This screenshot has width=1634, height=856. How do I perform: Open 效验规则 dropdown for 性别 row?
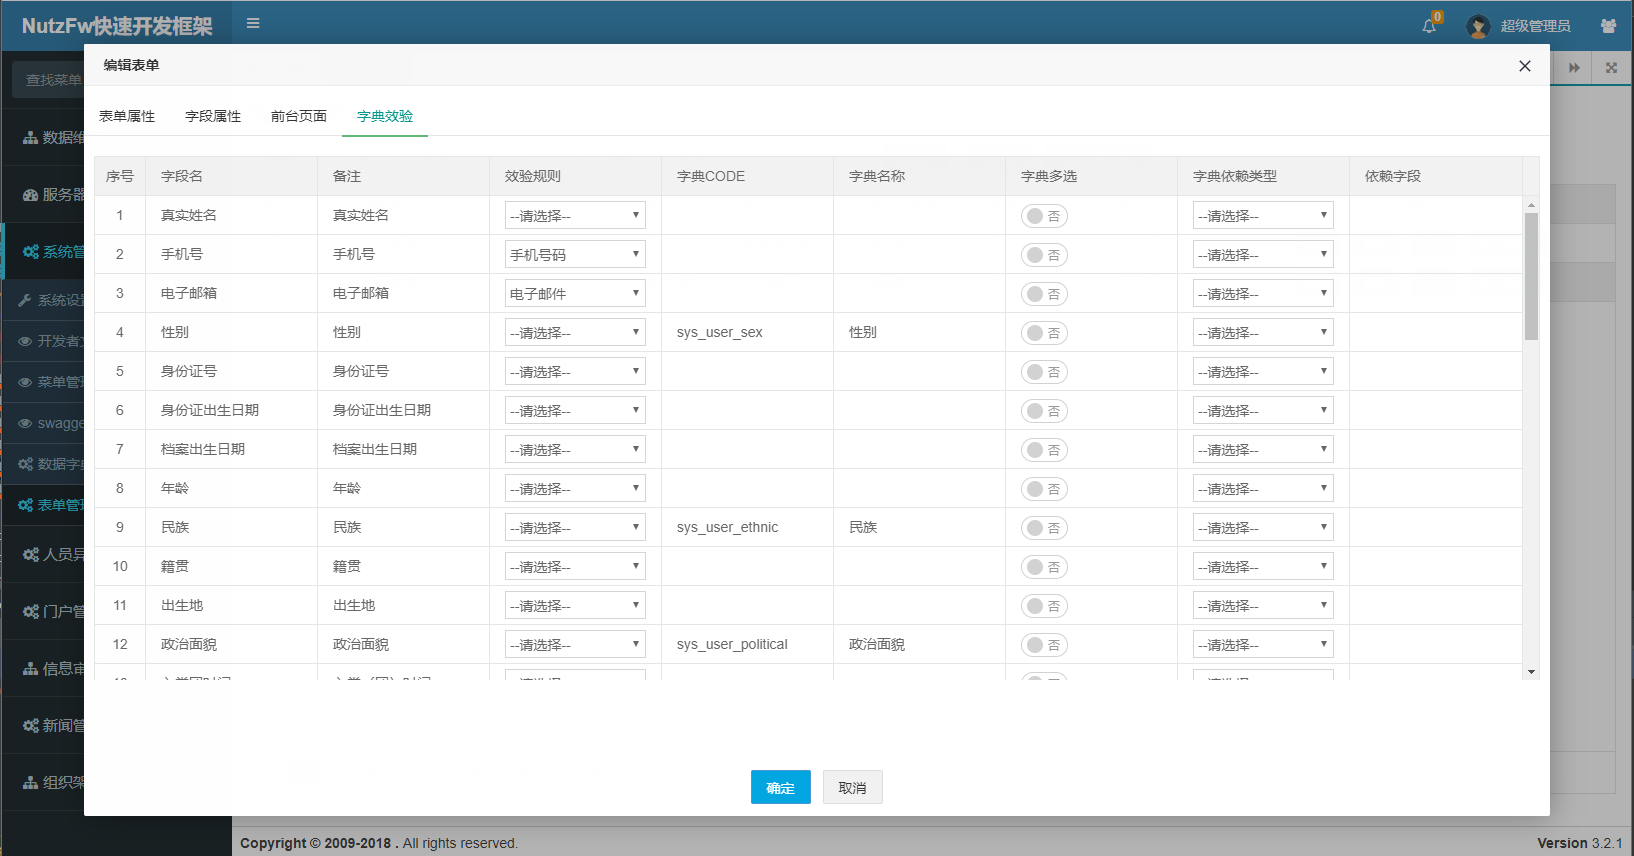(575, 332)
